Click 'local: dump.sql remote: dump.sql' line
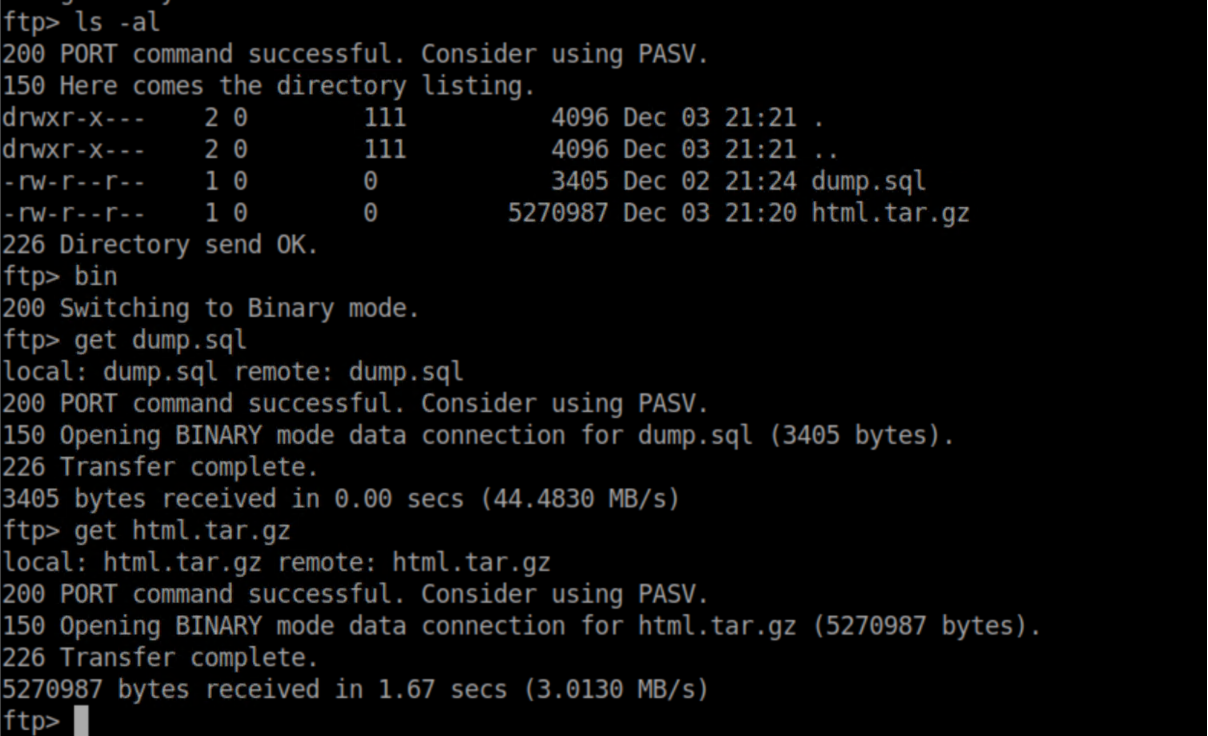 pyautogui.click(x=233, y=372)
